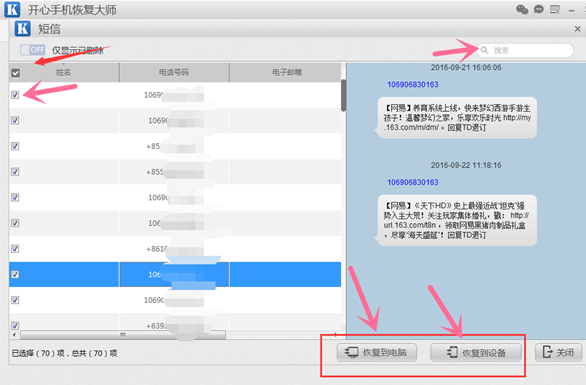Screen dimensions: 586x385
Task: Click the 关闭 button
Action: [558, 352]
